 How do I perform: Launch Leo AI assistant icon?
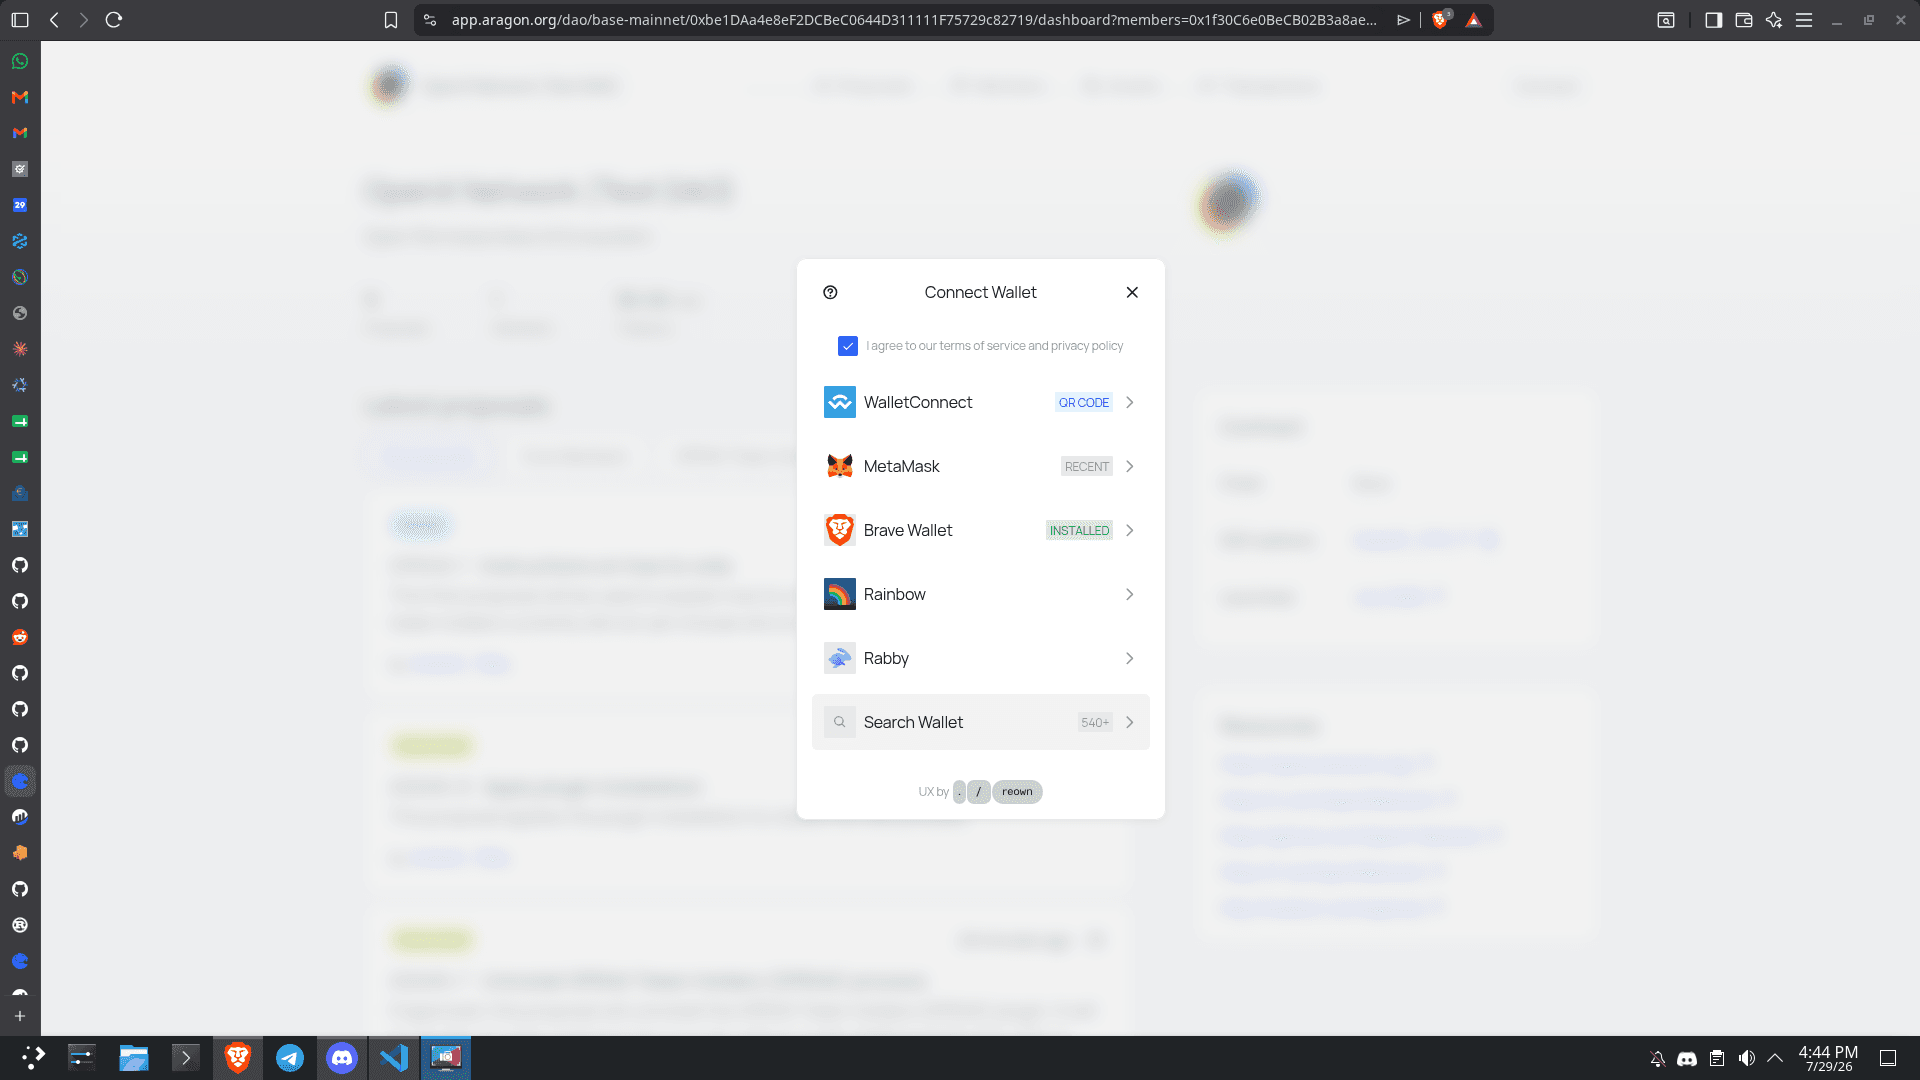point(1774,20)
